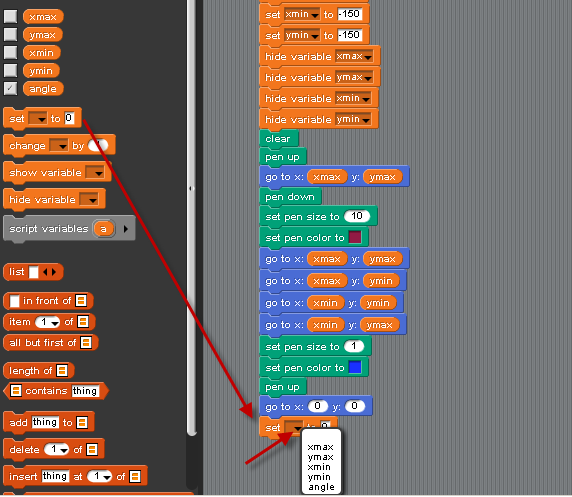Click the right arrow on the 'list' block
Screen dimensions: 572x497
[54, 272]
